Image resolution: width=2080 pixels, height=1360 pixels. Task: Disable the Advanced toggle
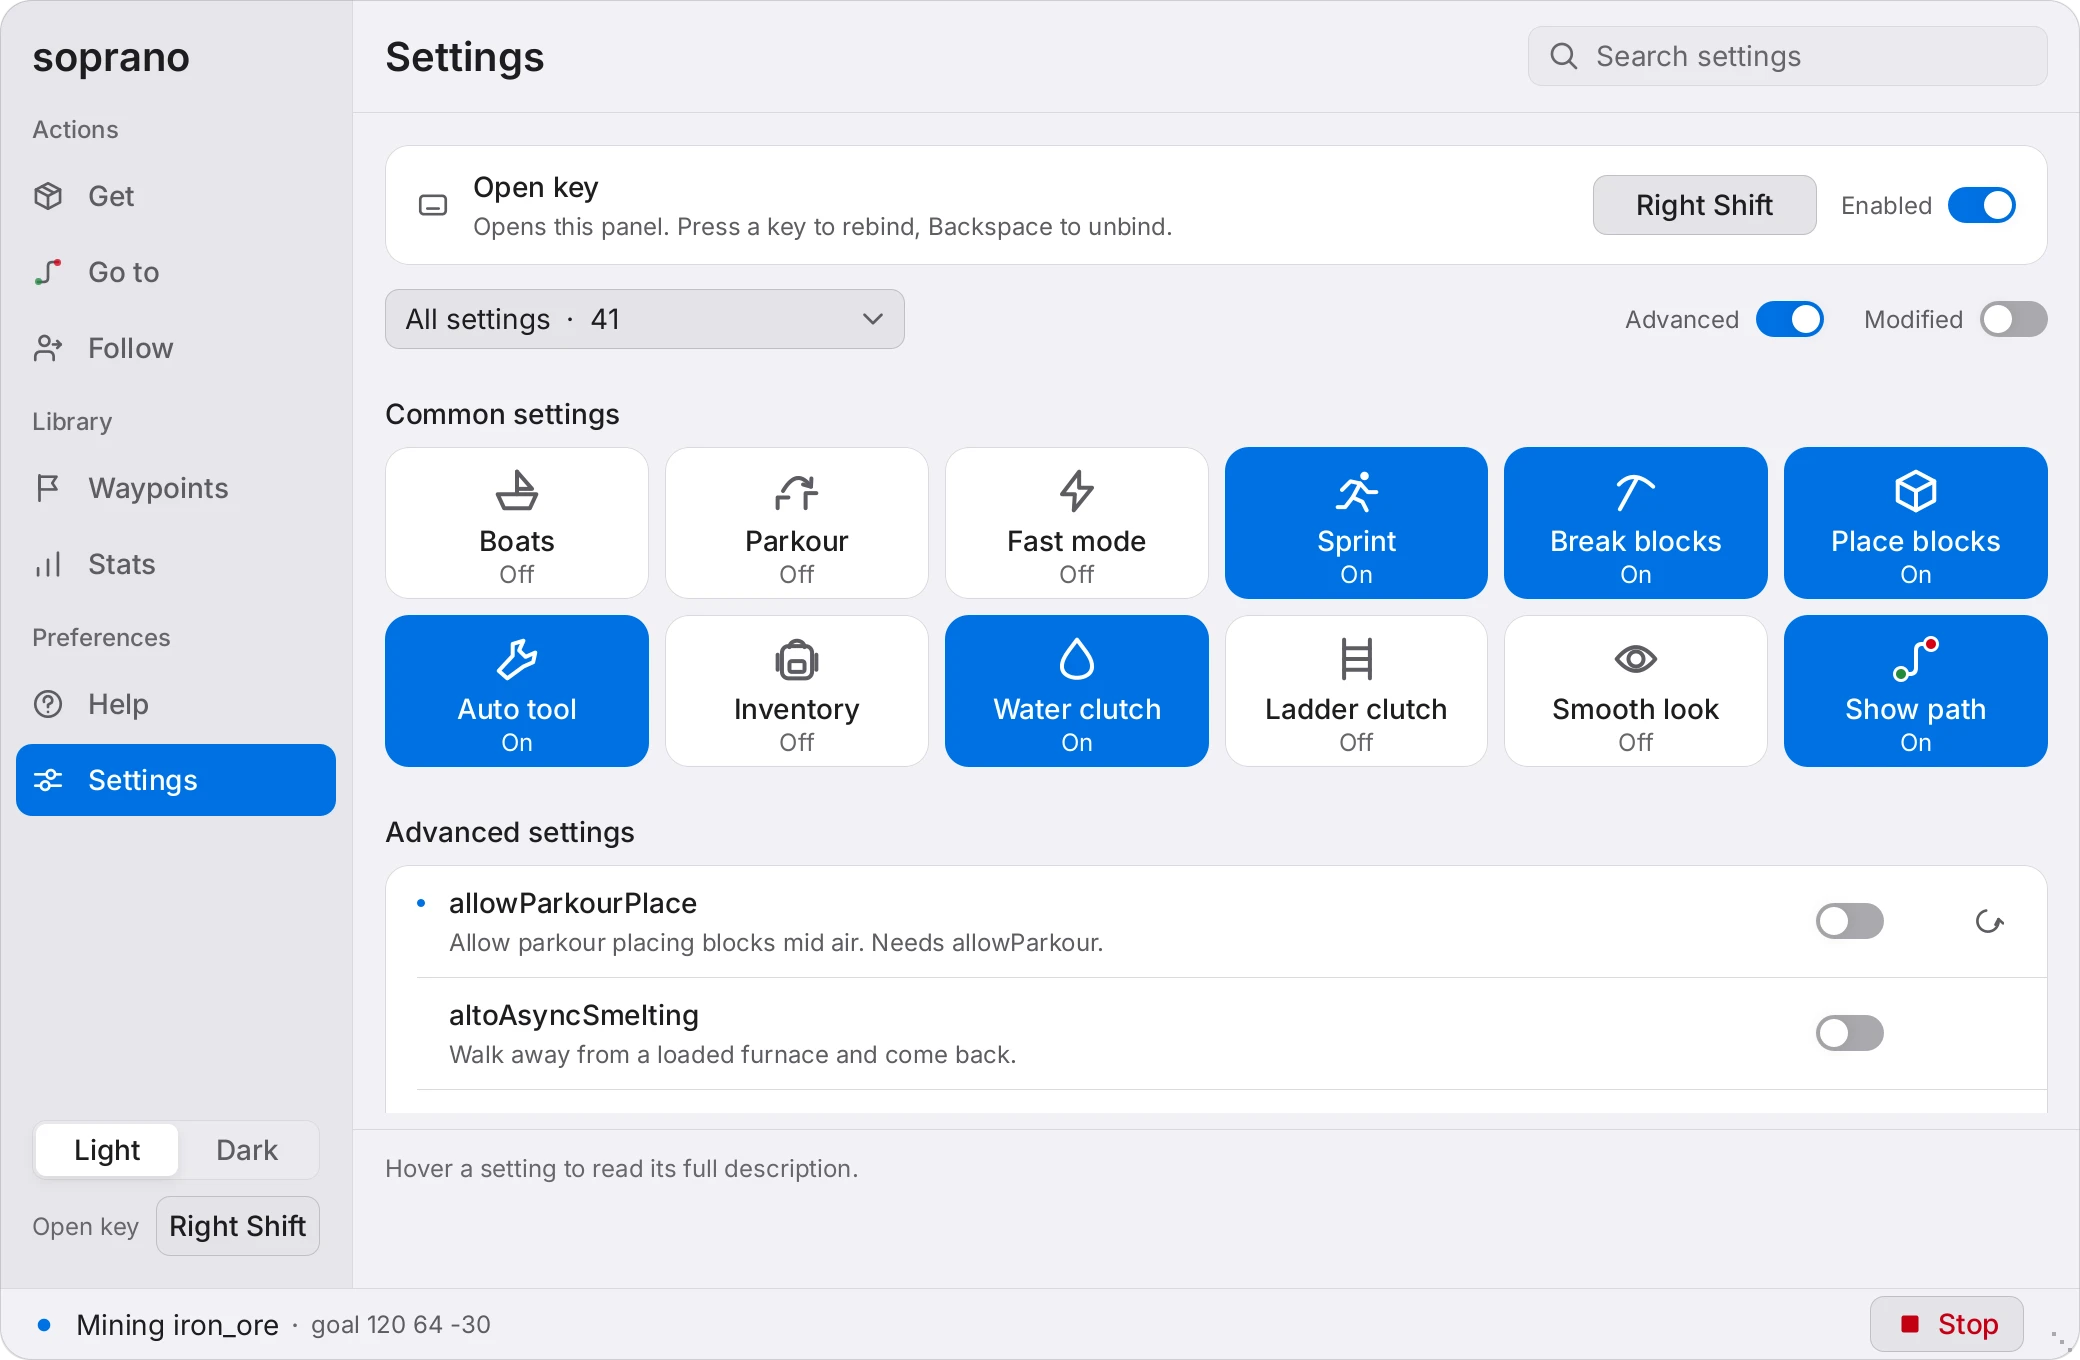pyautogui.click(x=1790, y=319)
